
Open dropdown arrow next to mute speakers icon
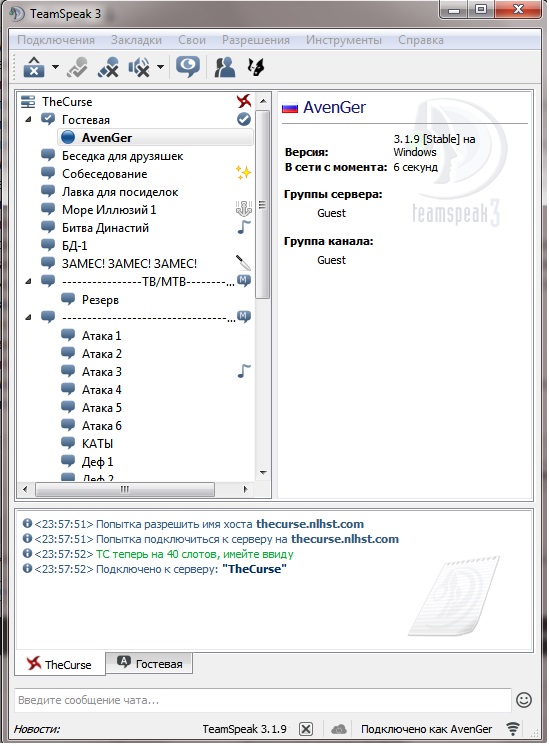click(x=160, y=67)
